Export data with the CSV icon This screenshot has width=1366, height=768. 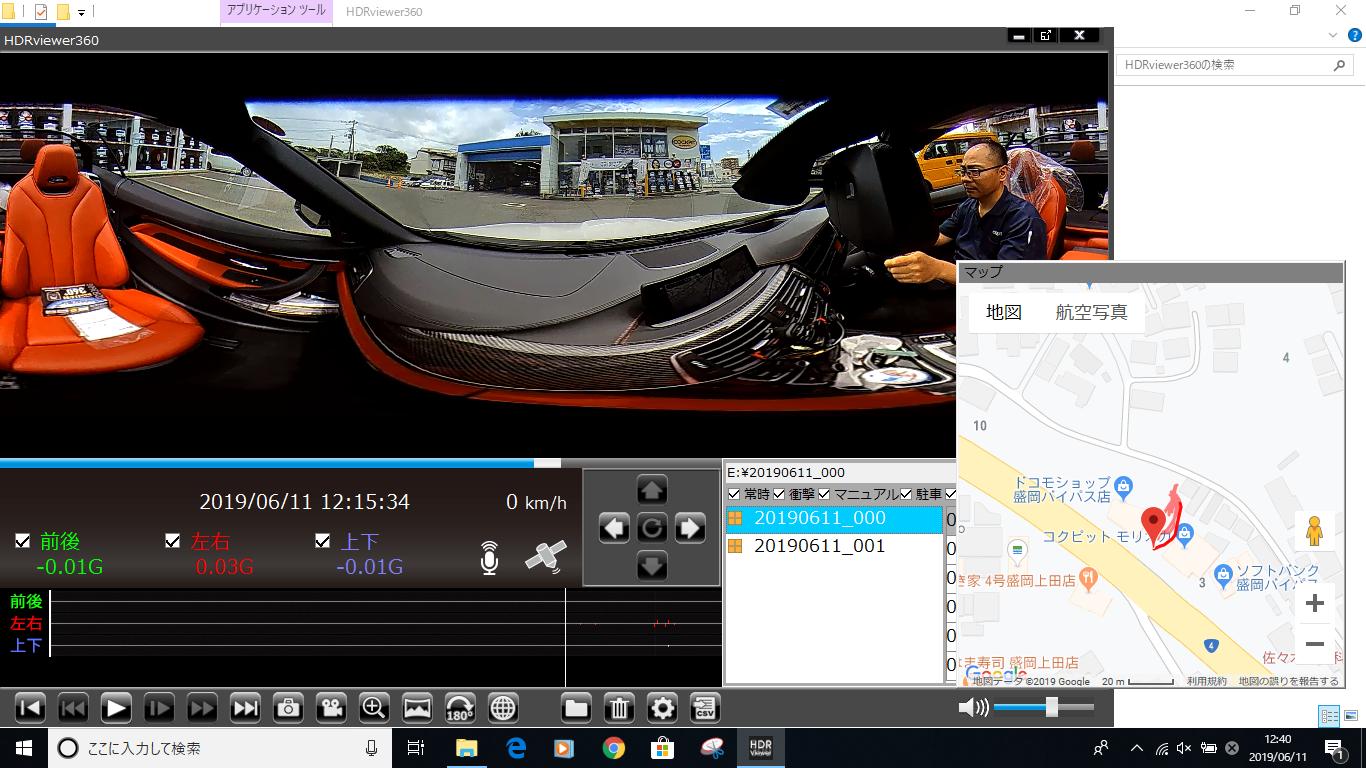point(705,708)
